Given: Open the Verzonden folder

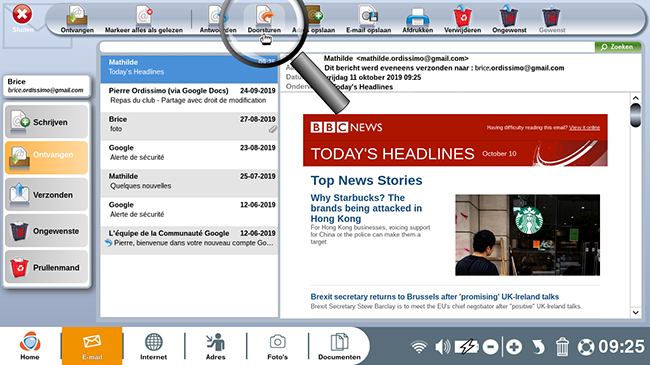Looking at the screenshot, I should point(46,194).
